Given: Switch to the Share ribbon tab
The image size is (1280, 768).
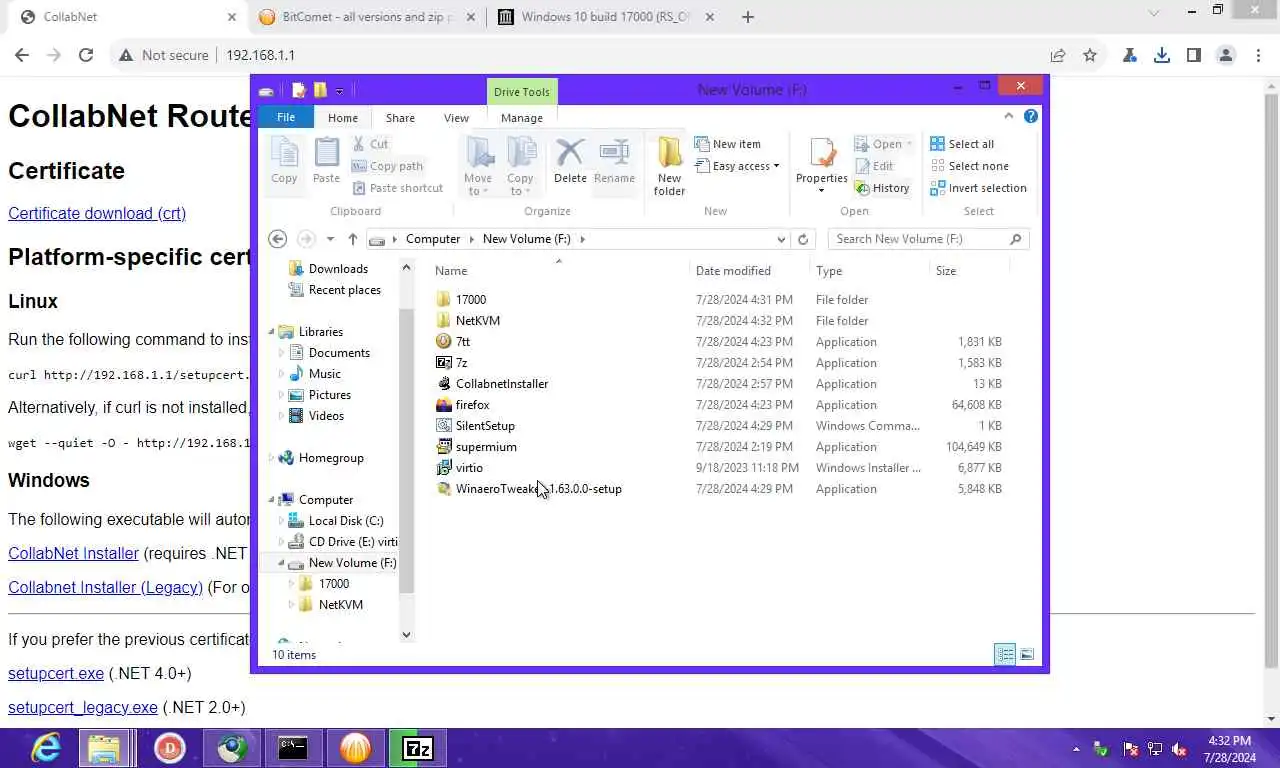Looking at the screenshot, I should (x=400, y=118).
